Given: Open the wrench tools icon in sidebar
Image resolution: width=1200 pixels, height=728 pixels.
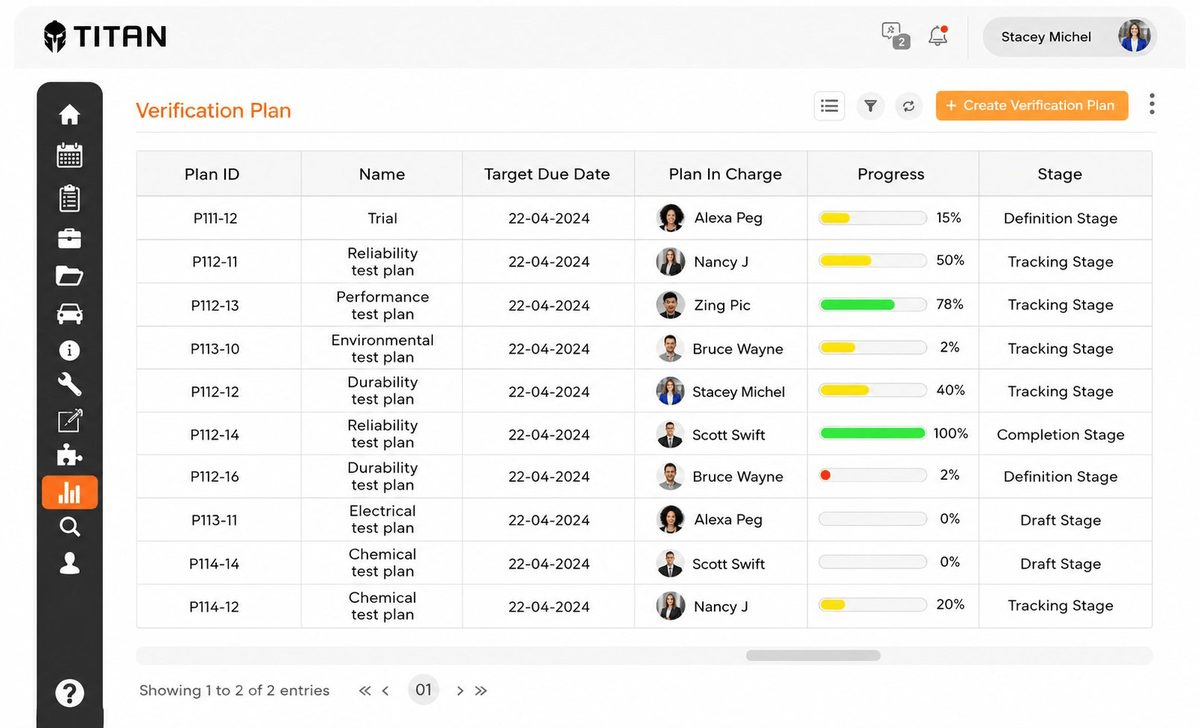Looking at the screenshot, I should coord(69,385).
